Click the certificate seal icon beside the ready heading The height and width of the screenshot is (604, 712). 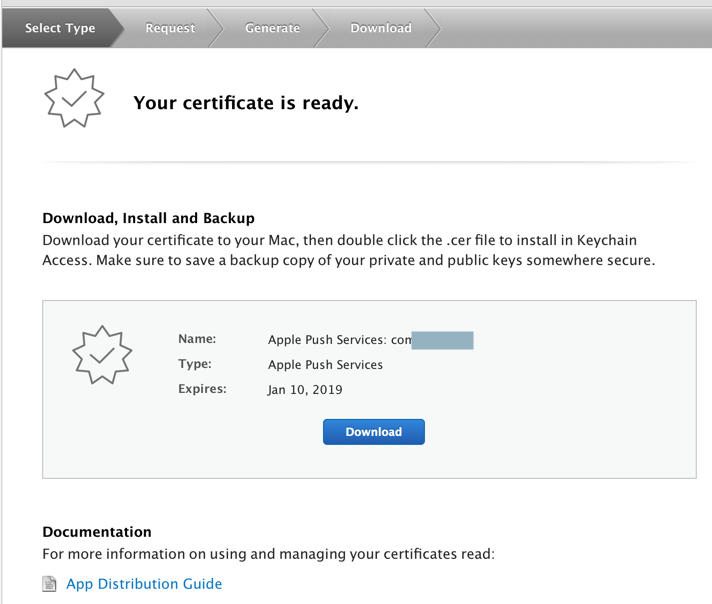(73, 100)
